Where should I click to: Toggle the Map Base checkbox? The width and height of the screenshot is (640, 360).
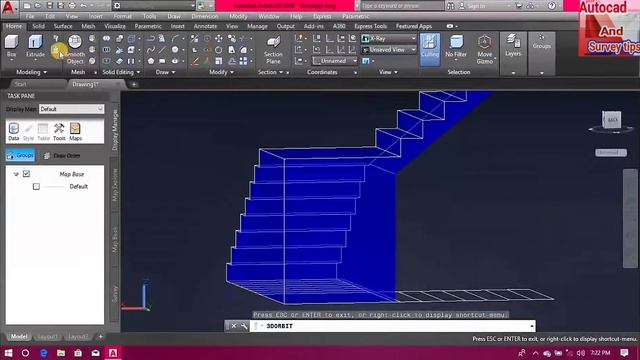pos(27,174)
